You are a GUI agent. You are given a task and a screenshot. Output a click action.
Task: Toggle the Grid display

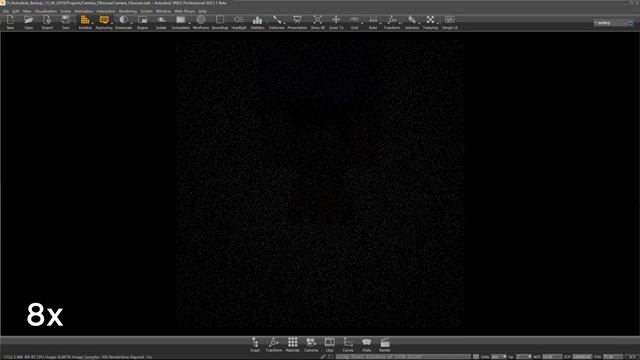pyautogui.click(x=354, y=22)
